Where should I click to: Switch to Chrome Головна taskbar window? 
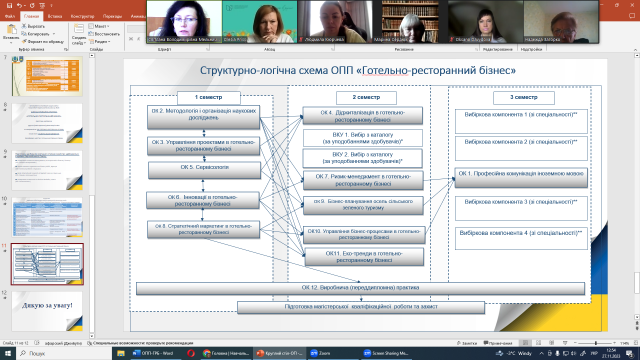[x=226, y=353]
